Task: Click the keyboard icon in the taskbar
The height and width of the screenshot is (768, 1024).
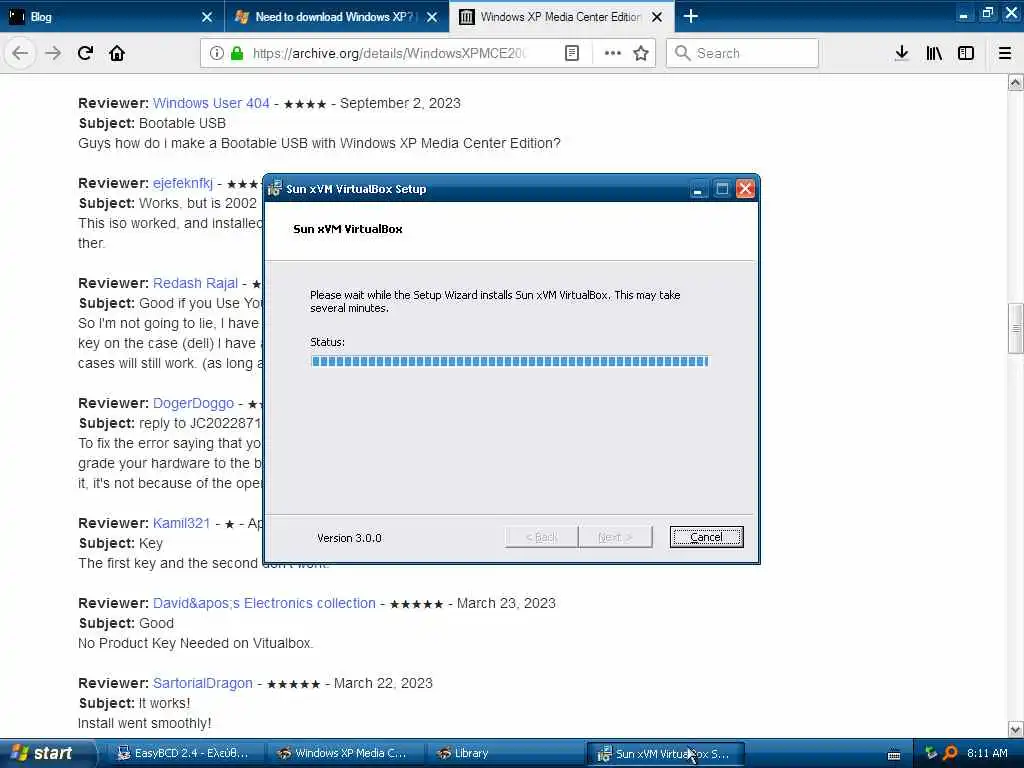Action: coord(894,755)
